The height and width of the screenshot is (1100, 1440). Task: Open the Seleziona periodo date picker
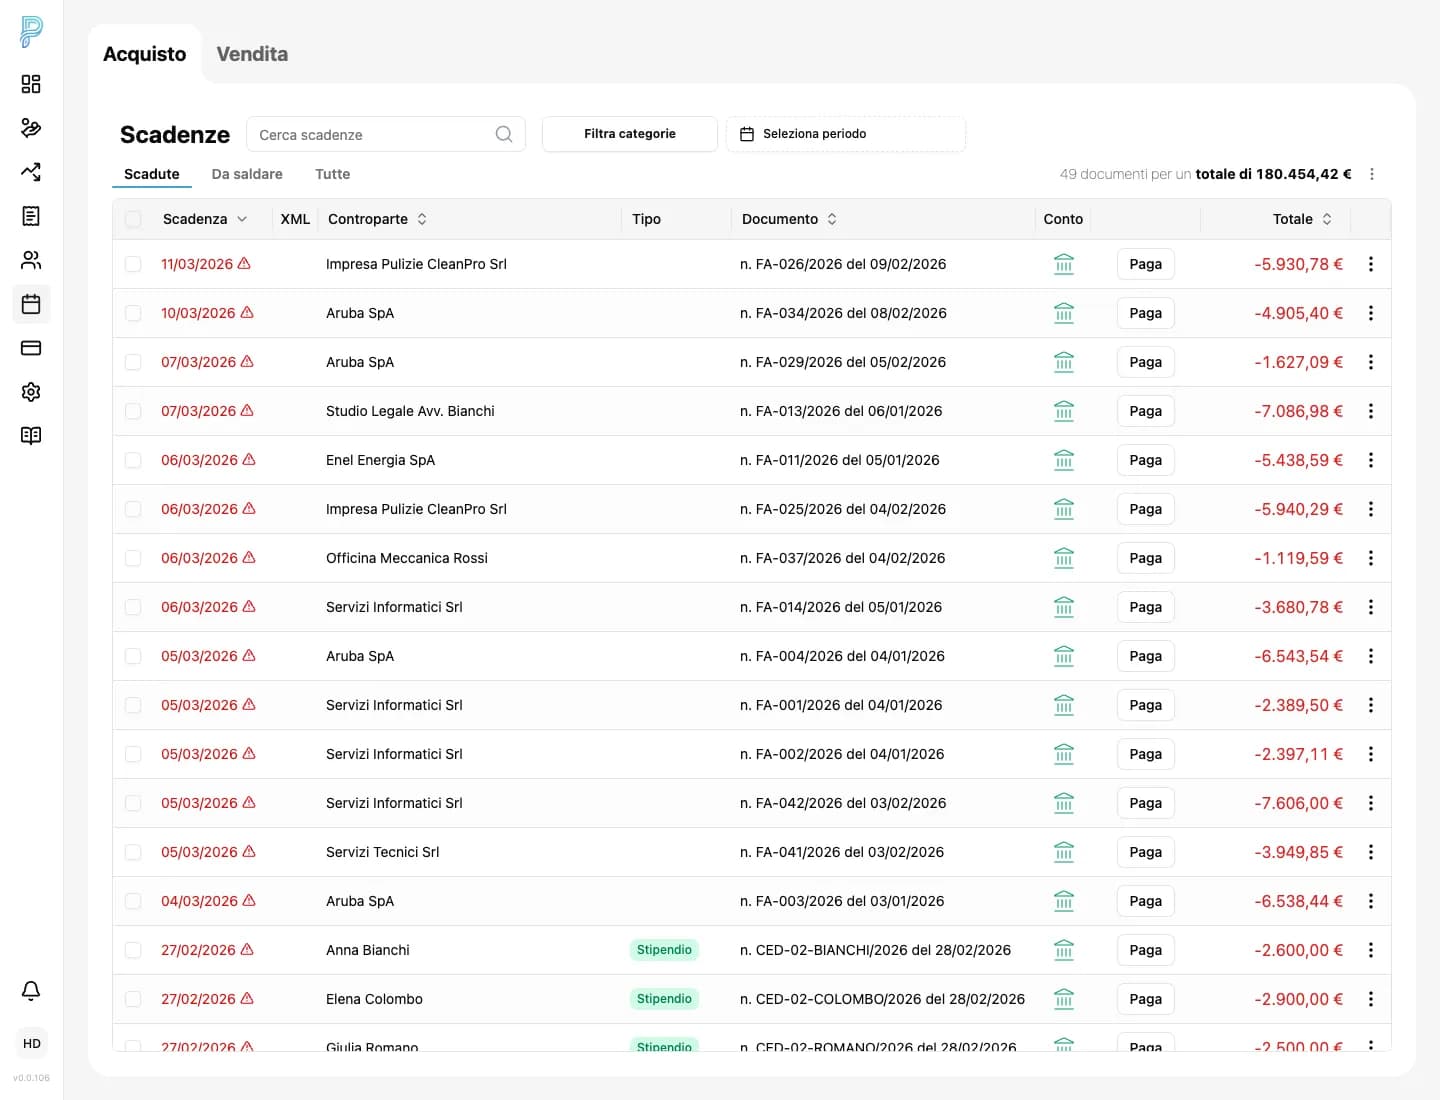tap(845, 134)
